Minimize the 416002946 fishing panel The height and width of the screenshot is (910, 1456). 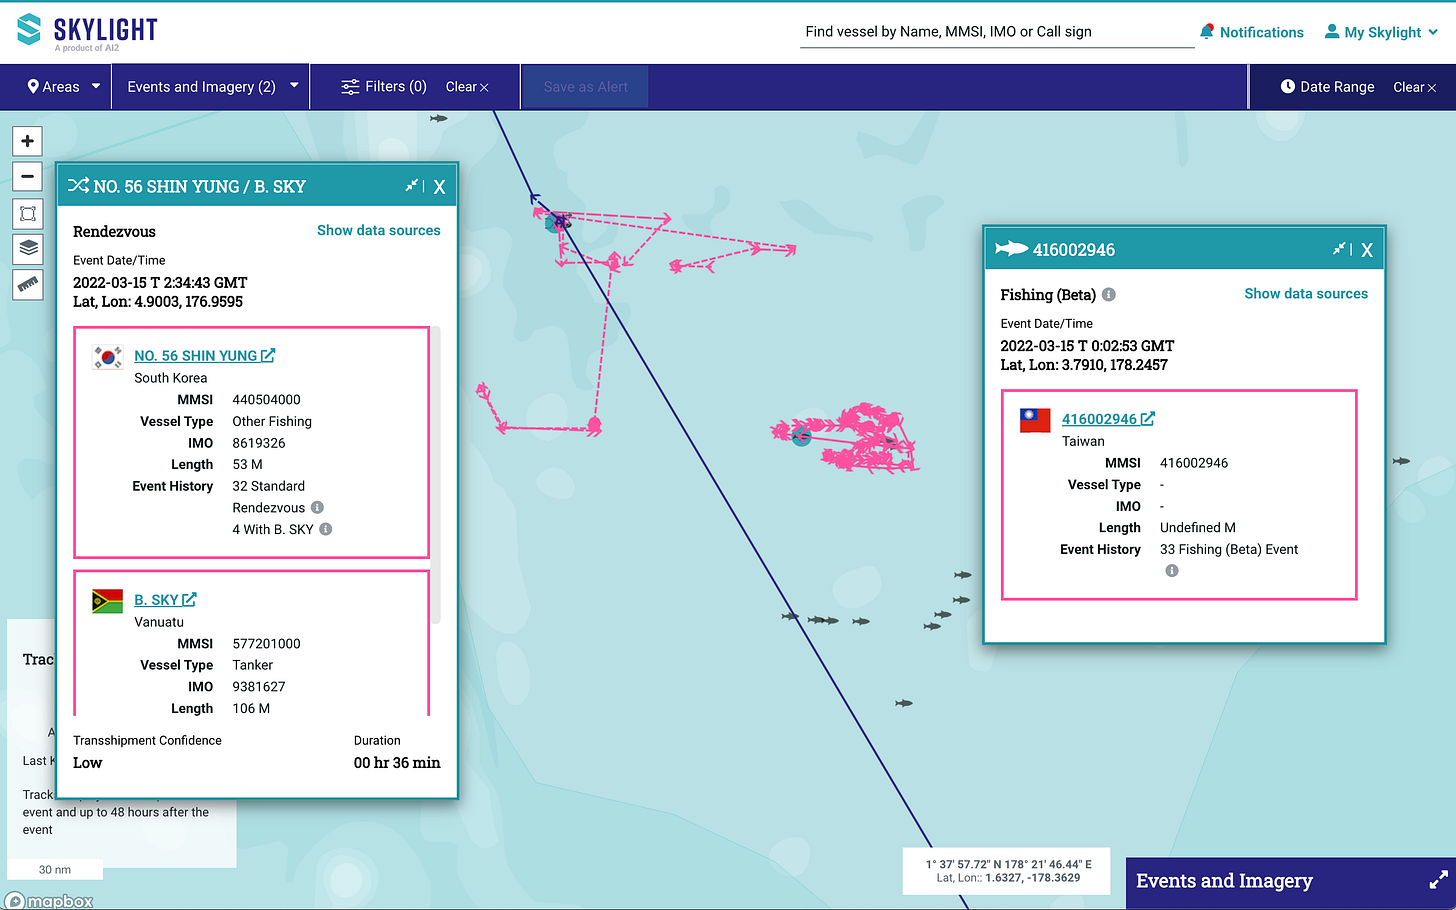point(1339,249)
